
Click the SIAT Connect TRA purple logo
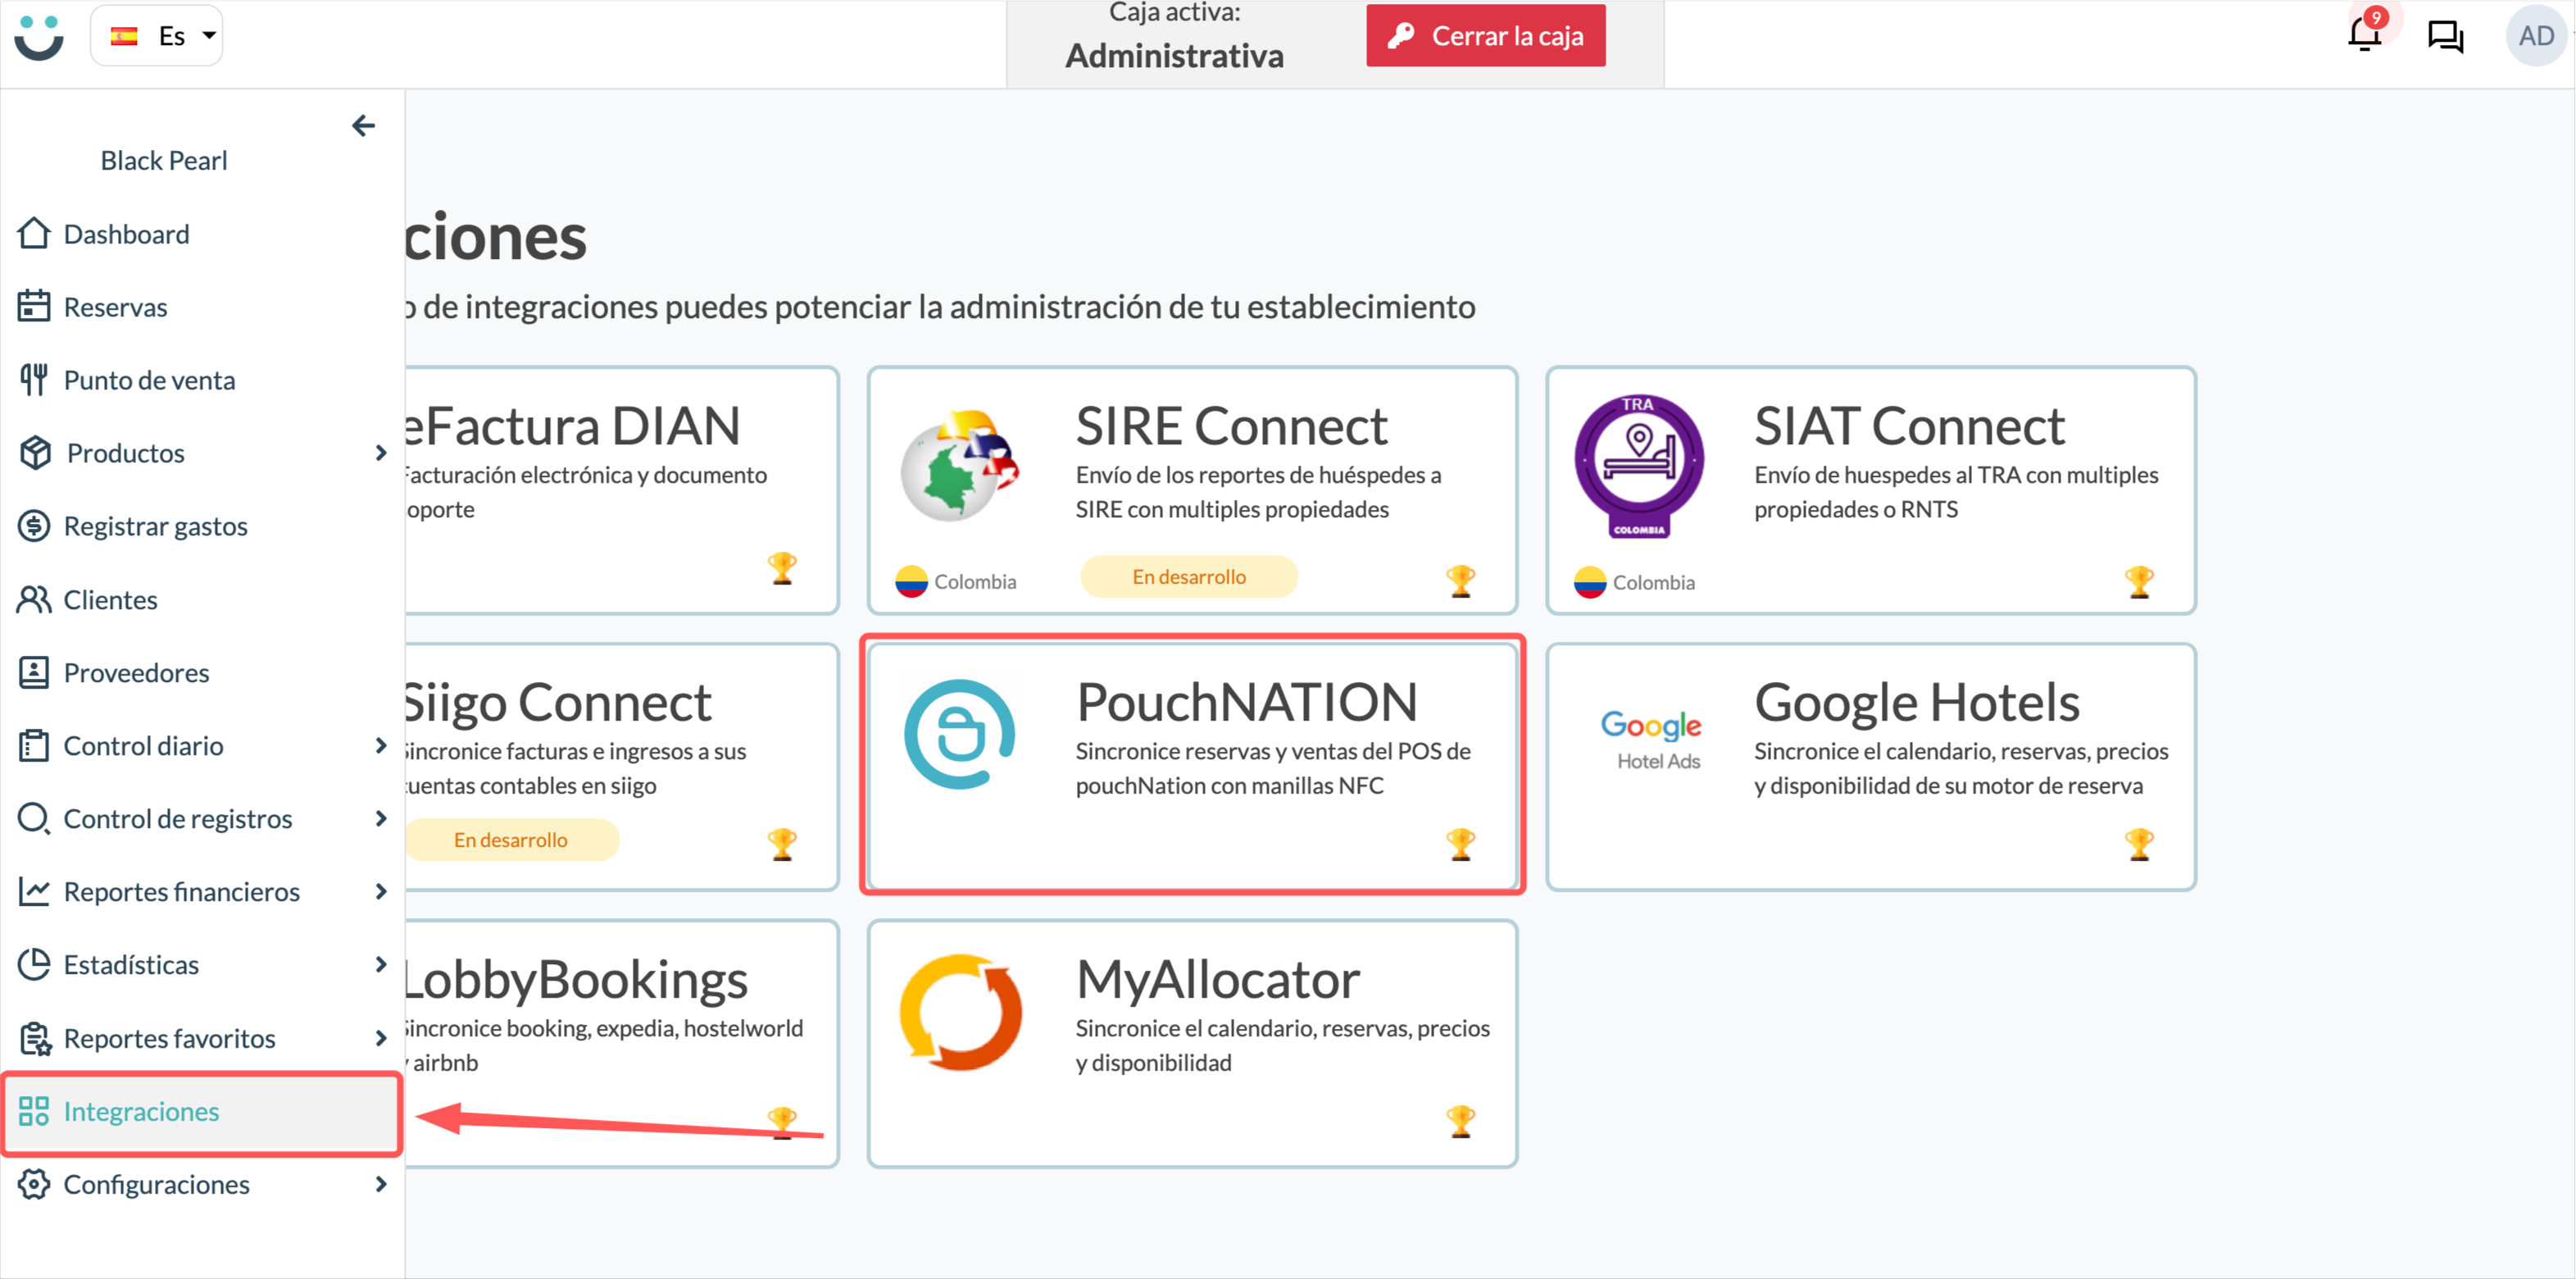coord(1638,466)
